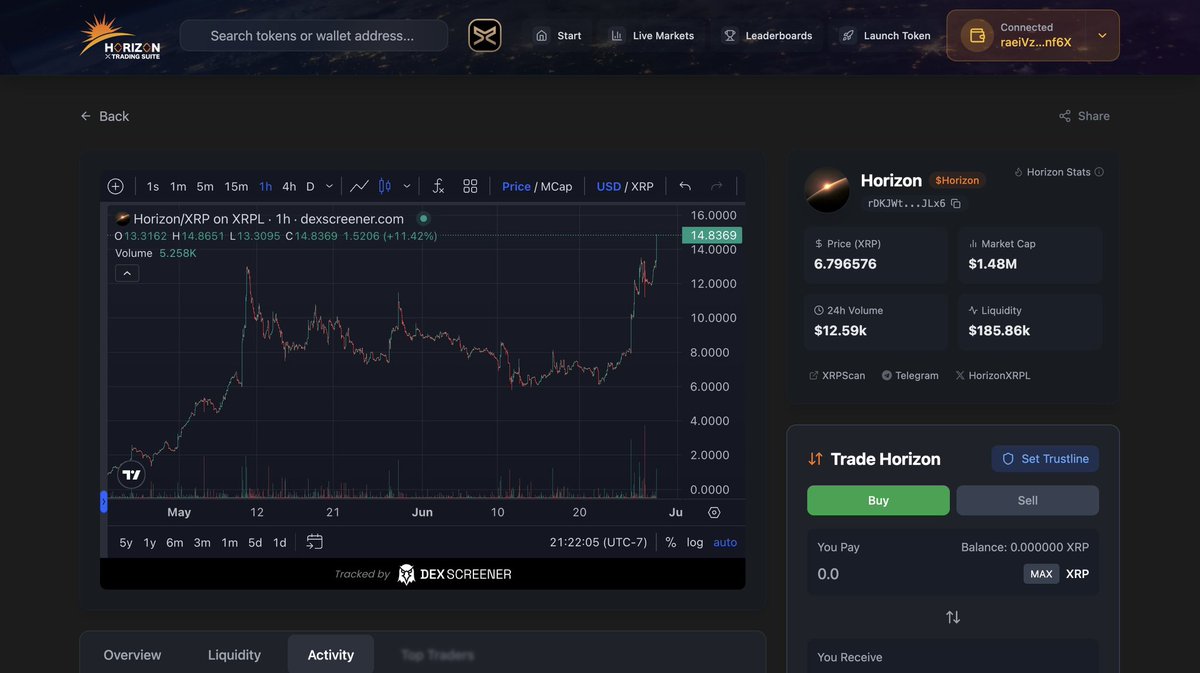
Task: Open the gold X emblem icon
Action: [485, 36]
